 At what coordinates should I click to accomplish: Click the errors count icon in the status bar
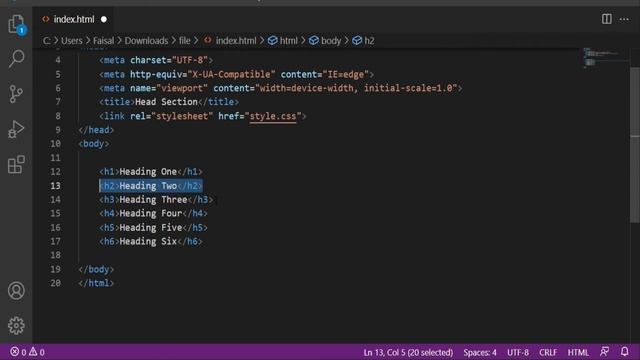(15, 351)
